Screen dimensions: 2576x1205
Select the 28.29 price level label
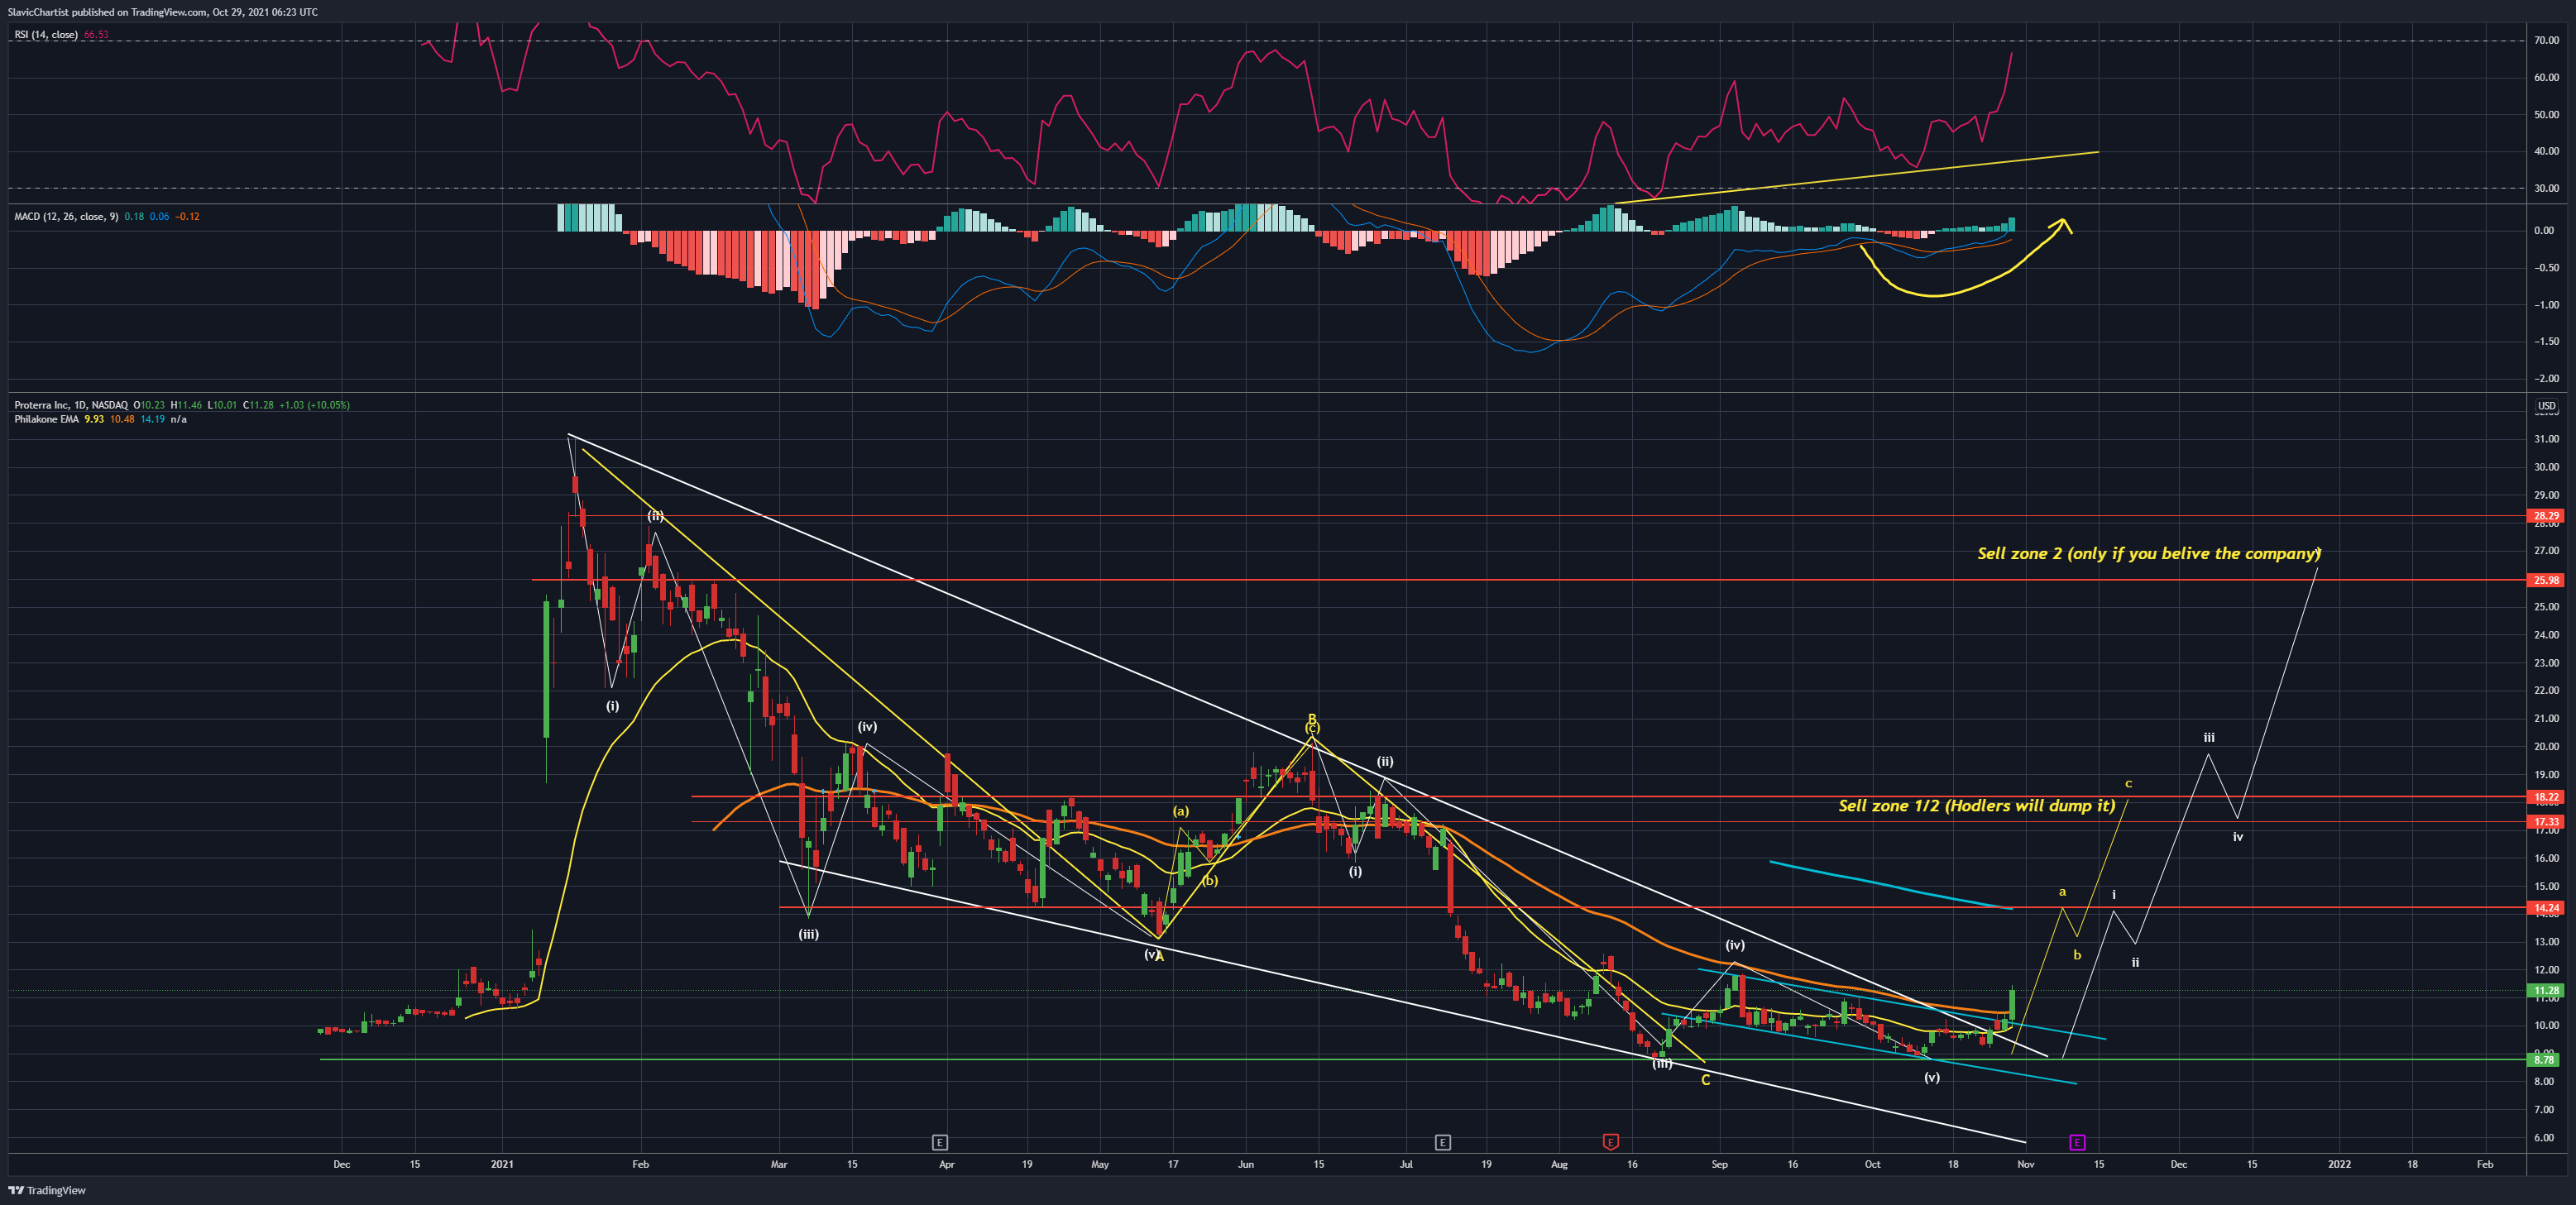[2546, 516]
